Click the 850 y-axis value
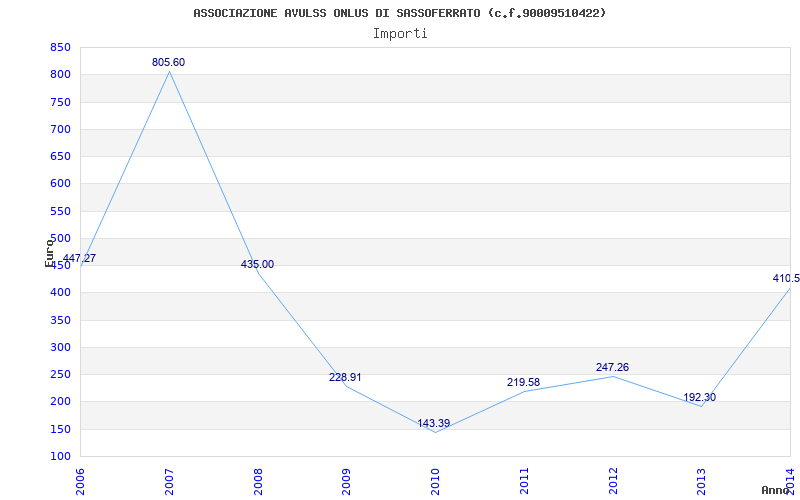 pyautogui.click(x=60, y=47)
